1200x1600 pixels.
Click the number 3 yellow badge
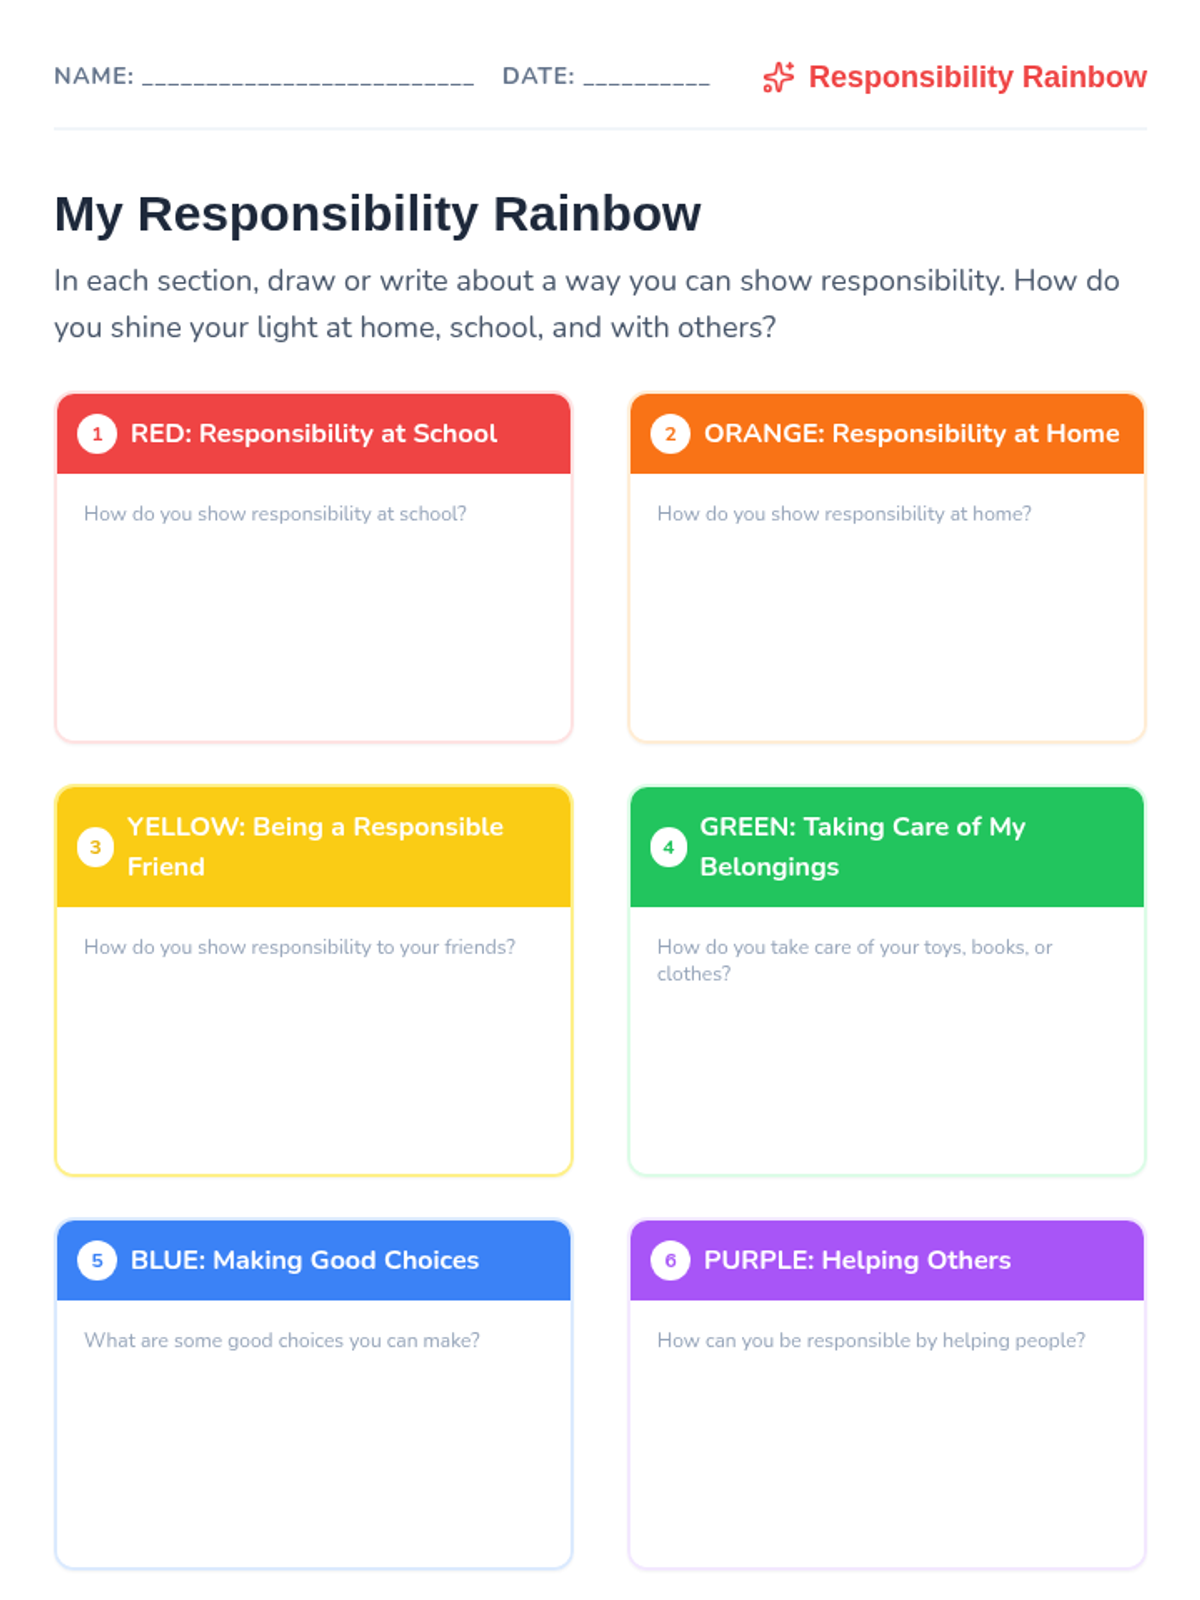pyautogui.click(x=95, y=847)
